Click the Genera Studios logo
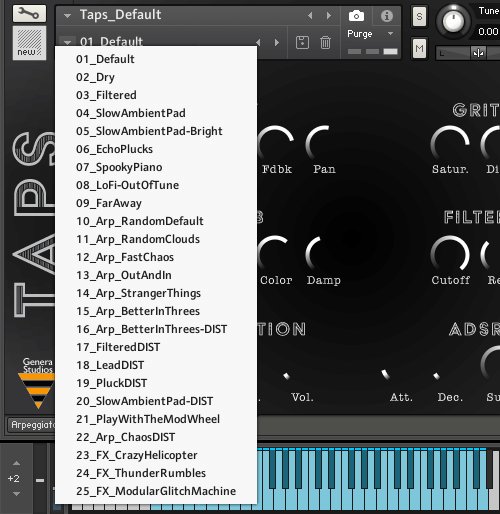 point(37,383)
